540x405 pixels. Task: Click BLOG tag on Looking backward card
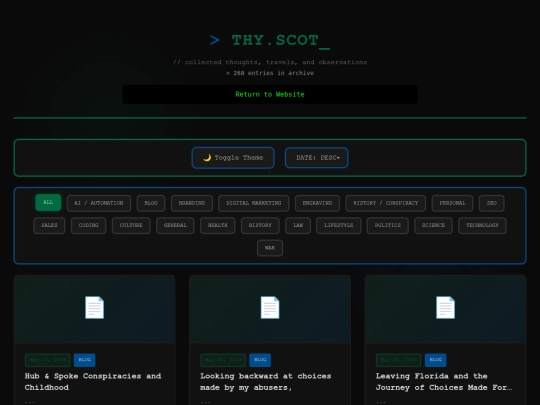coord(260,360)
